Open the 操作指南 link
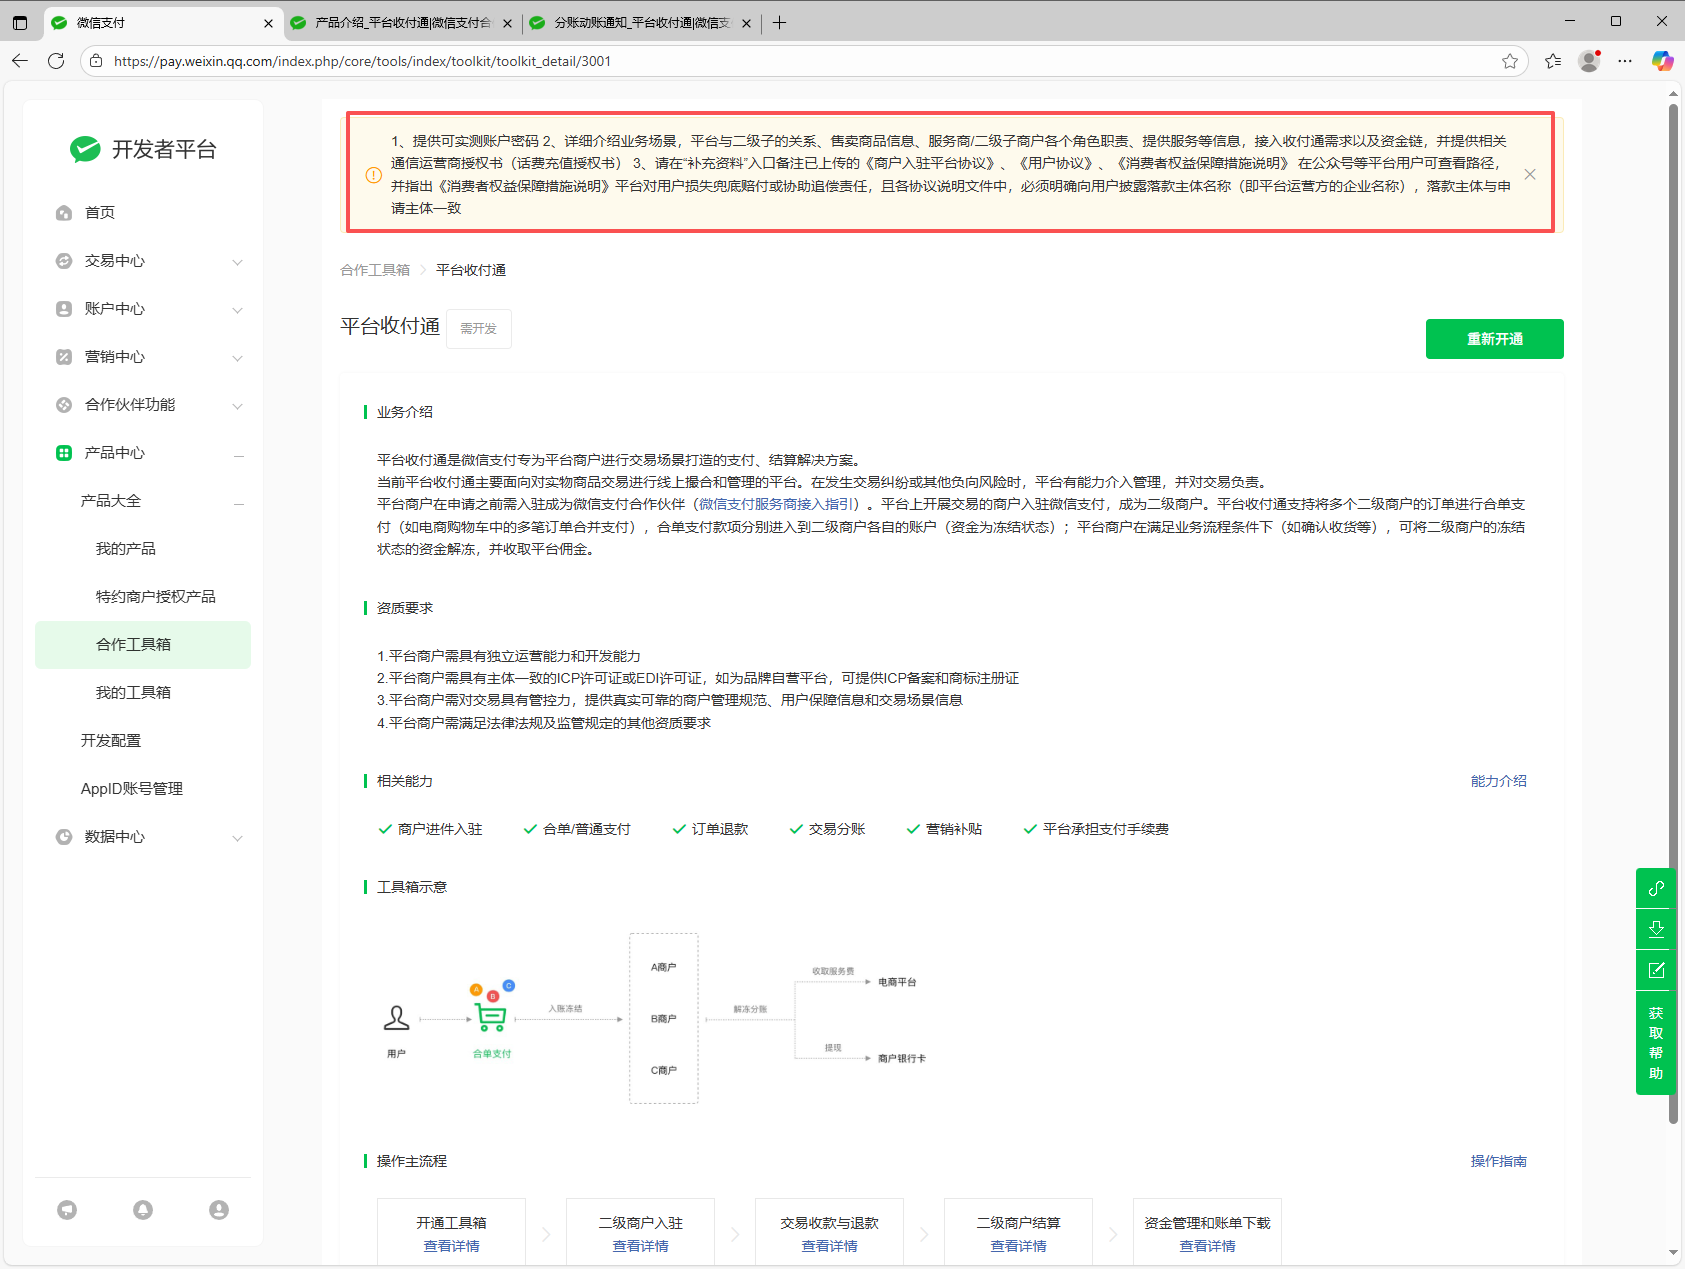The height and width of the screenshot is (1269, 1685). [1498, 1161]
